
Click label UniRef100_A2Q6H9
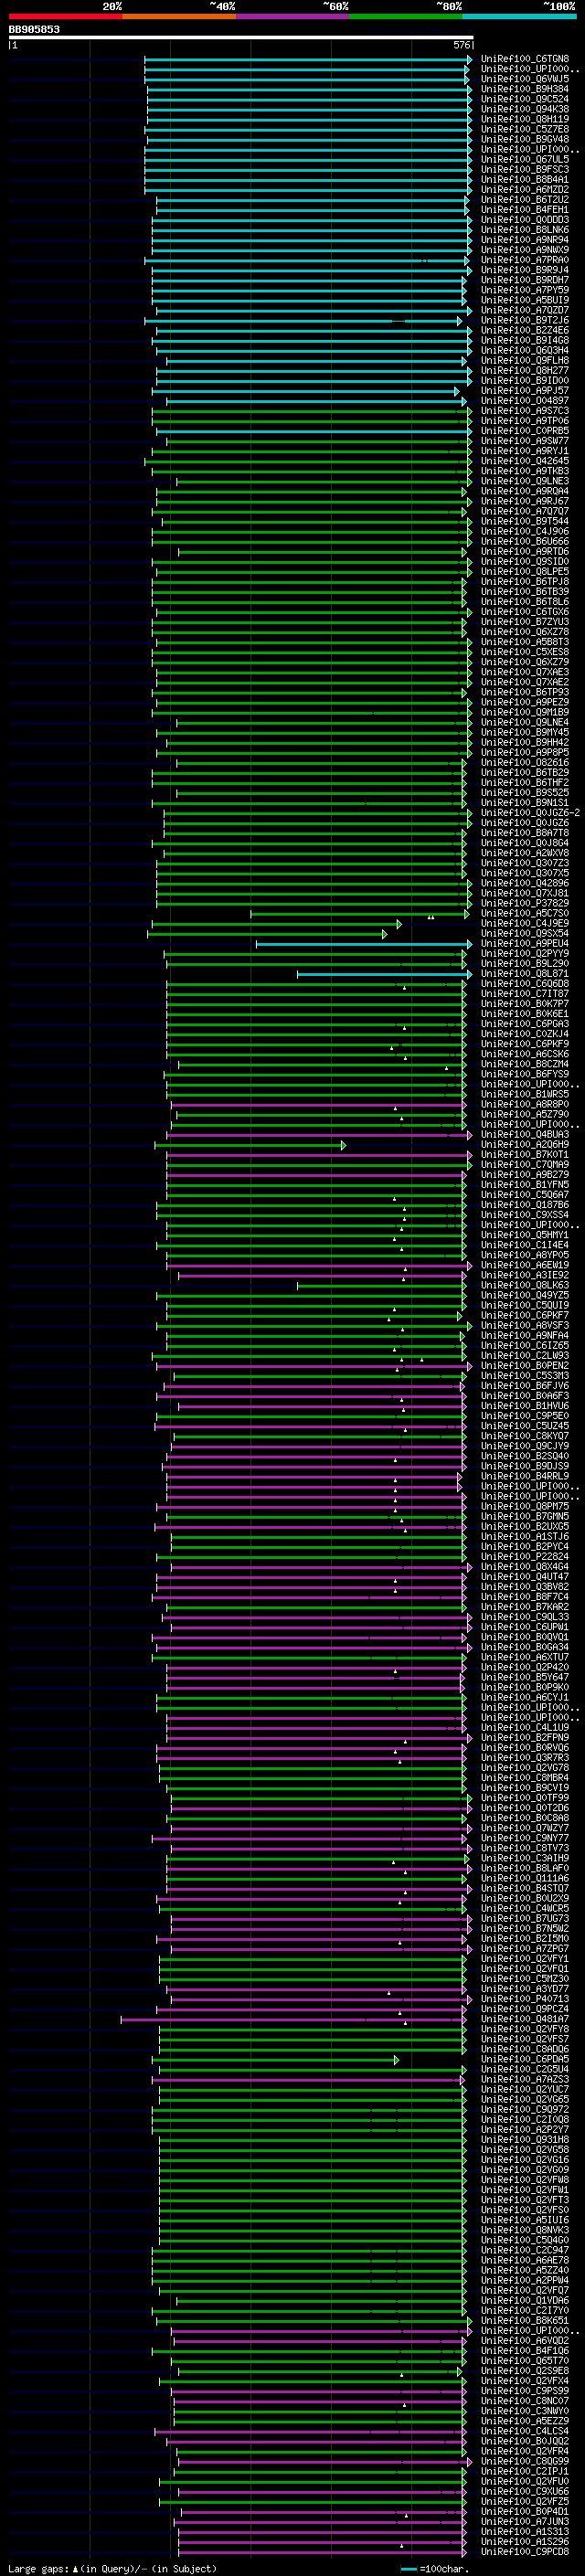click(x=525, y=1144)
